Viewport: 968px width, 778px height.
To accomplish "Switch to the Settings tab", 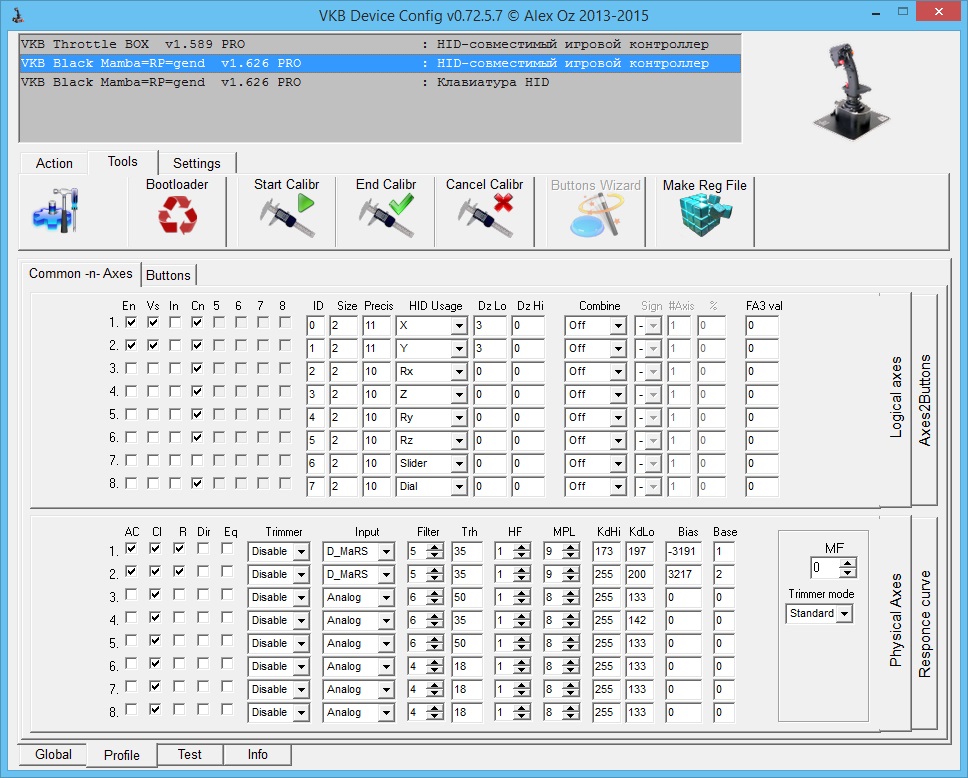I will (x=197, y=163).
